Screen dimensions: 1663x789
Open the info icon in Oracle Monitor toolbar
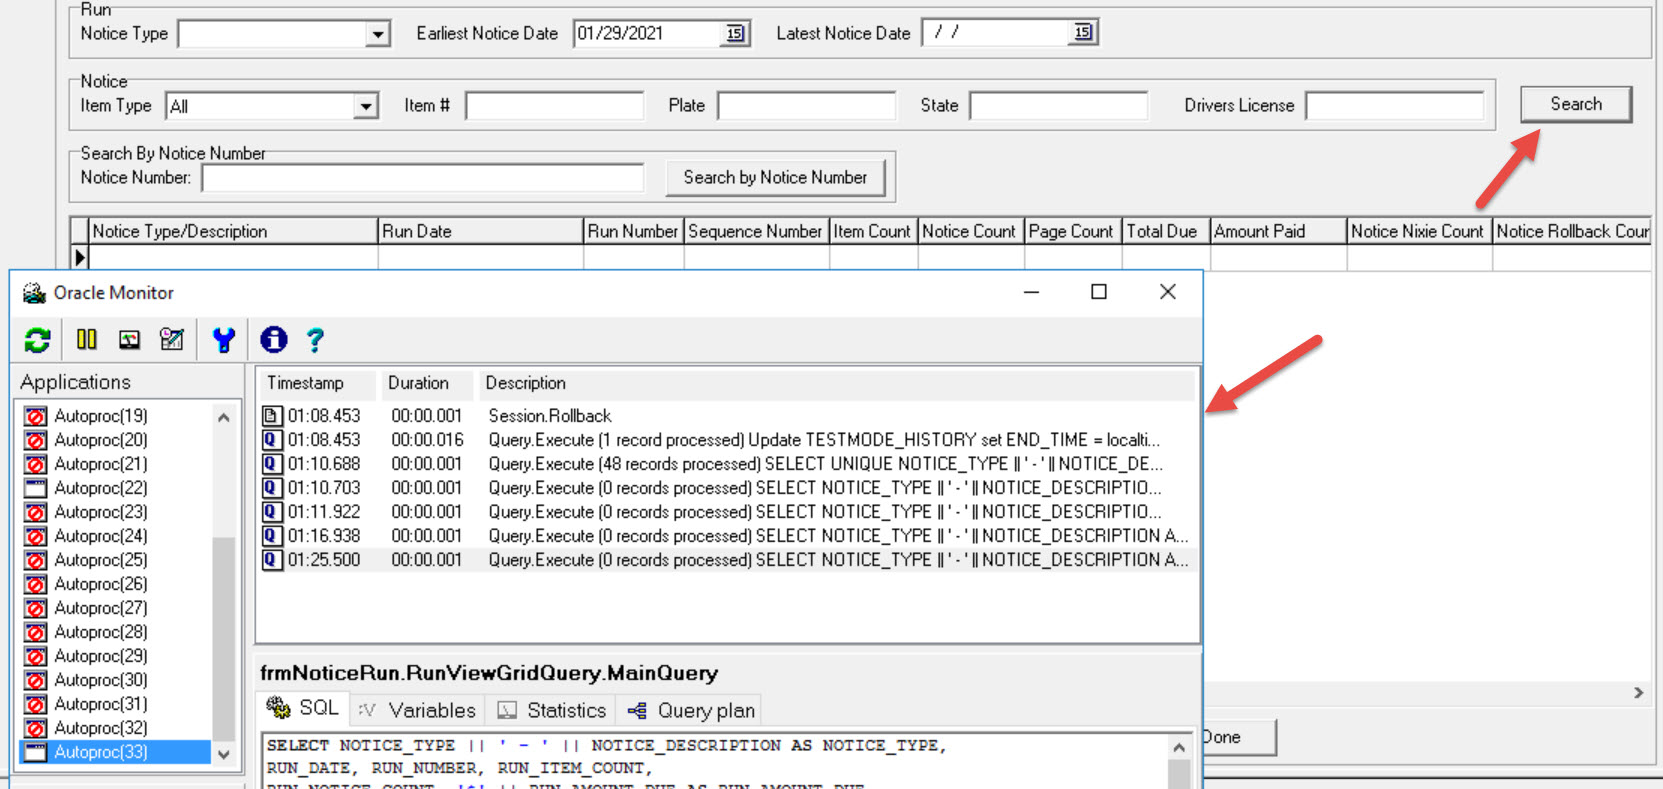point(273,340)
